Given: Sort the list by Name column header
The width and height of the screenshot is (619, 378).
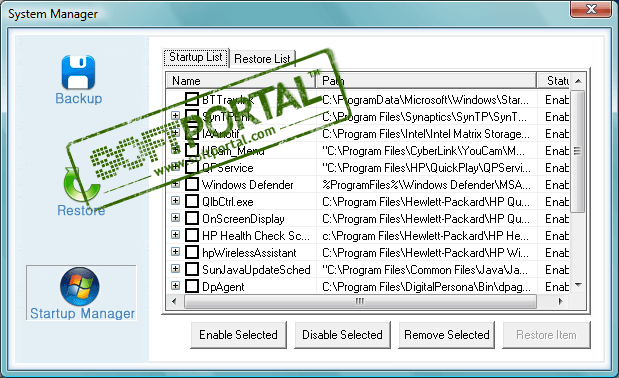Looking at the screenshot, I should coord(241,80).
